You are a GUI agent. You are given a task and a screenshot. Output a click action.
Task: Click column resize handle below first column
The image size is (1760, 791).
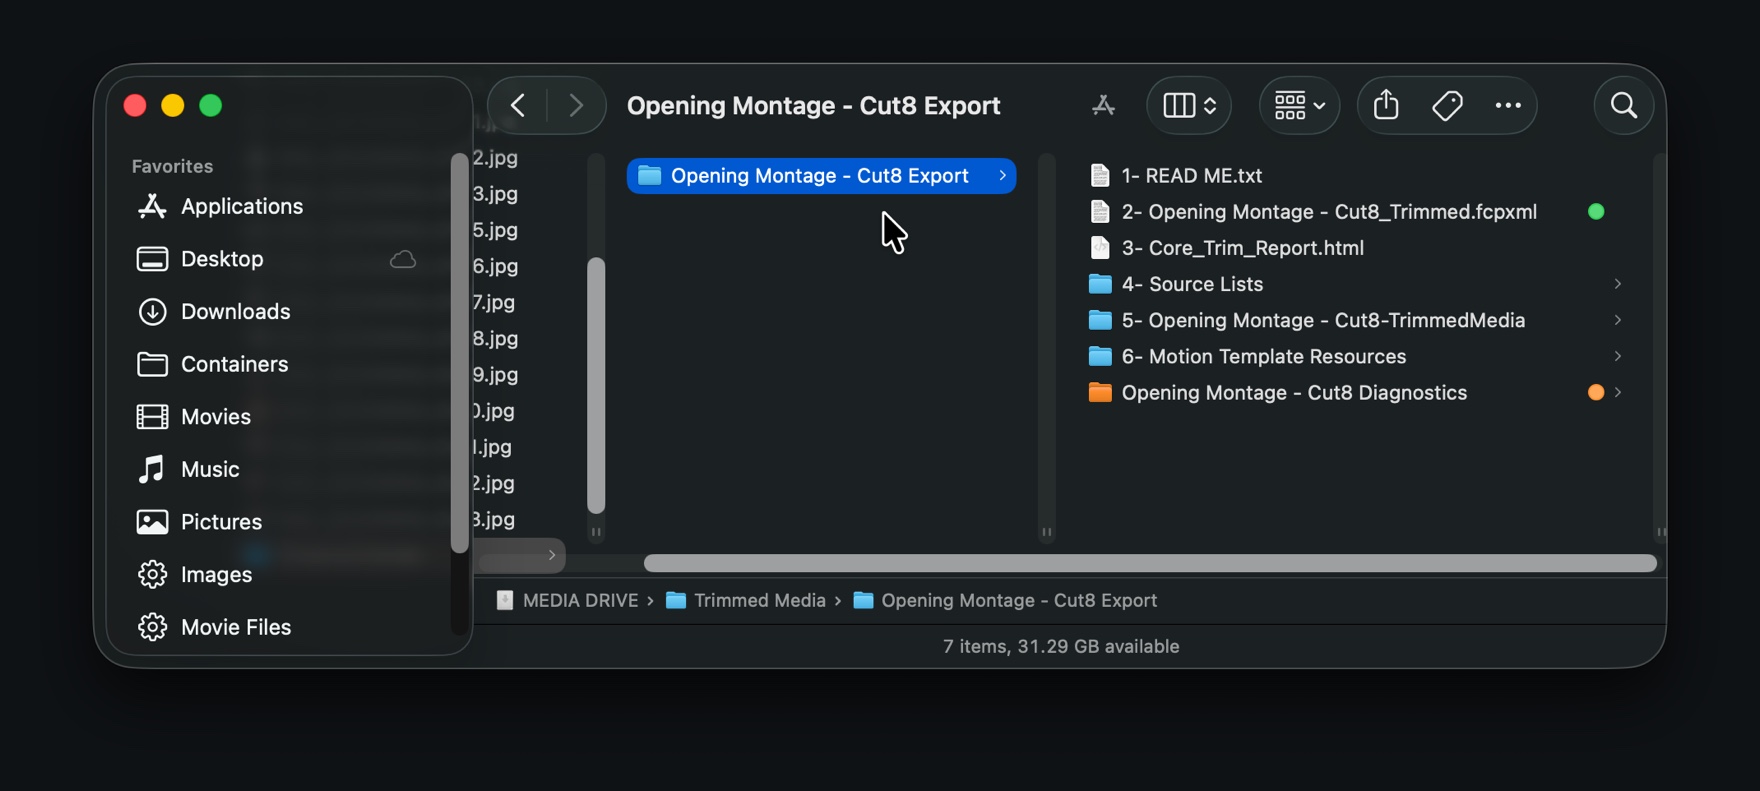[596, 532]
